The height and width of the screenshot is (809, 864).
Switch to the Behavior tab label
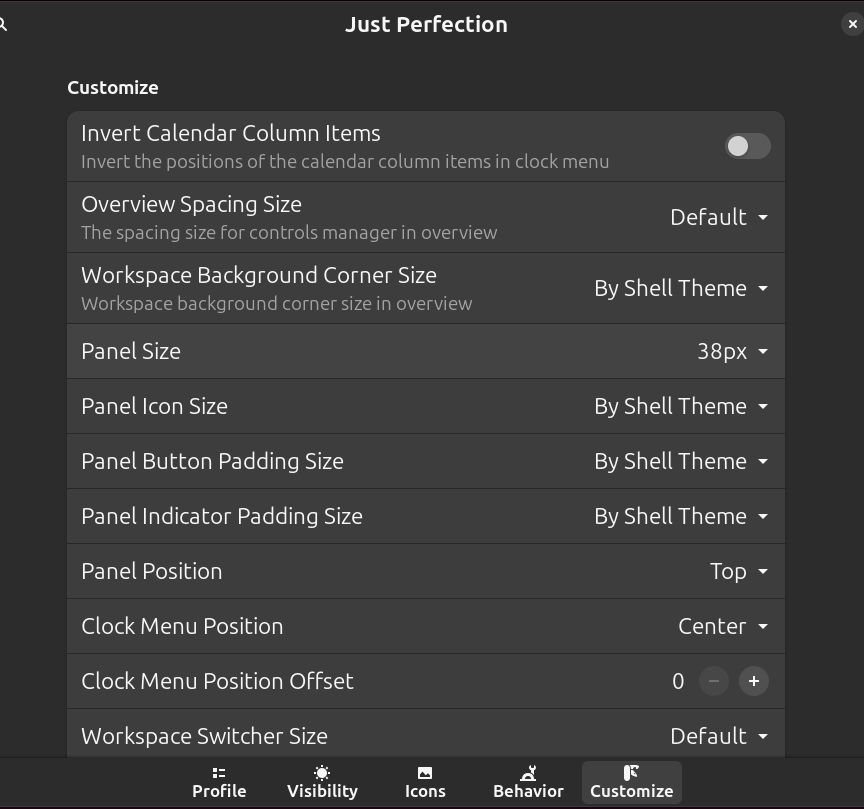pyautogui.click(x=528, y=791)
